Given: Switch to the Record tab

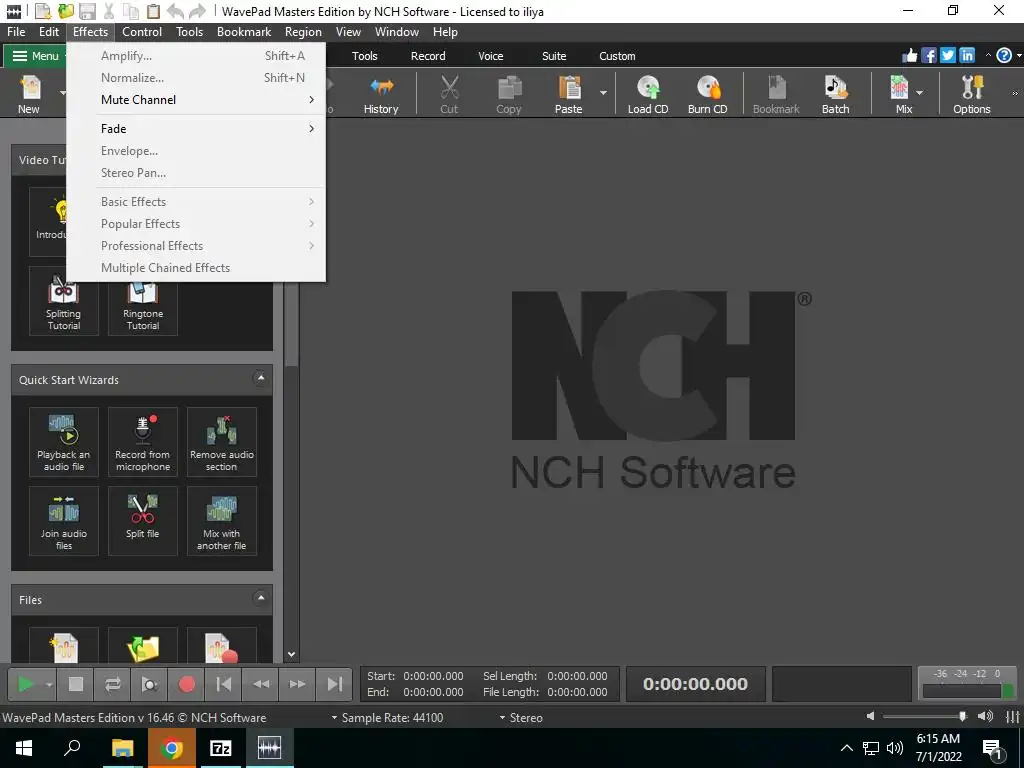Looking at the screenshot, I should pyautogui.click(x=428, y=56).
